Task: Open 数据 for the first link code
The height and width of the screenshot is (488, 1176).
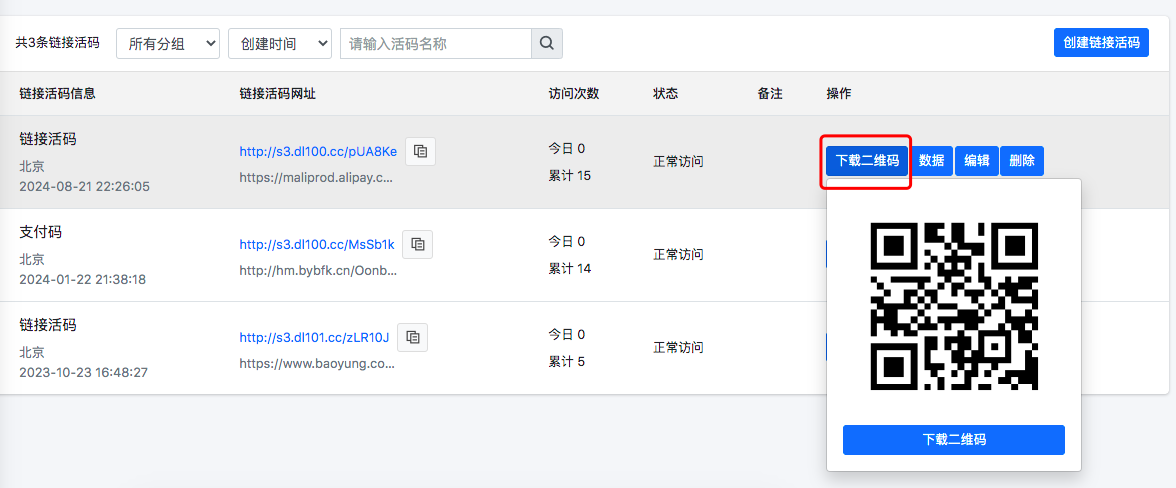Action: pos(932,161)
